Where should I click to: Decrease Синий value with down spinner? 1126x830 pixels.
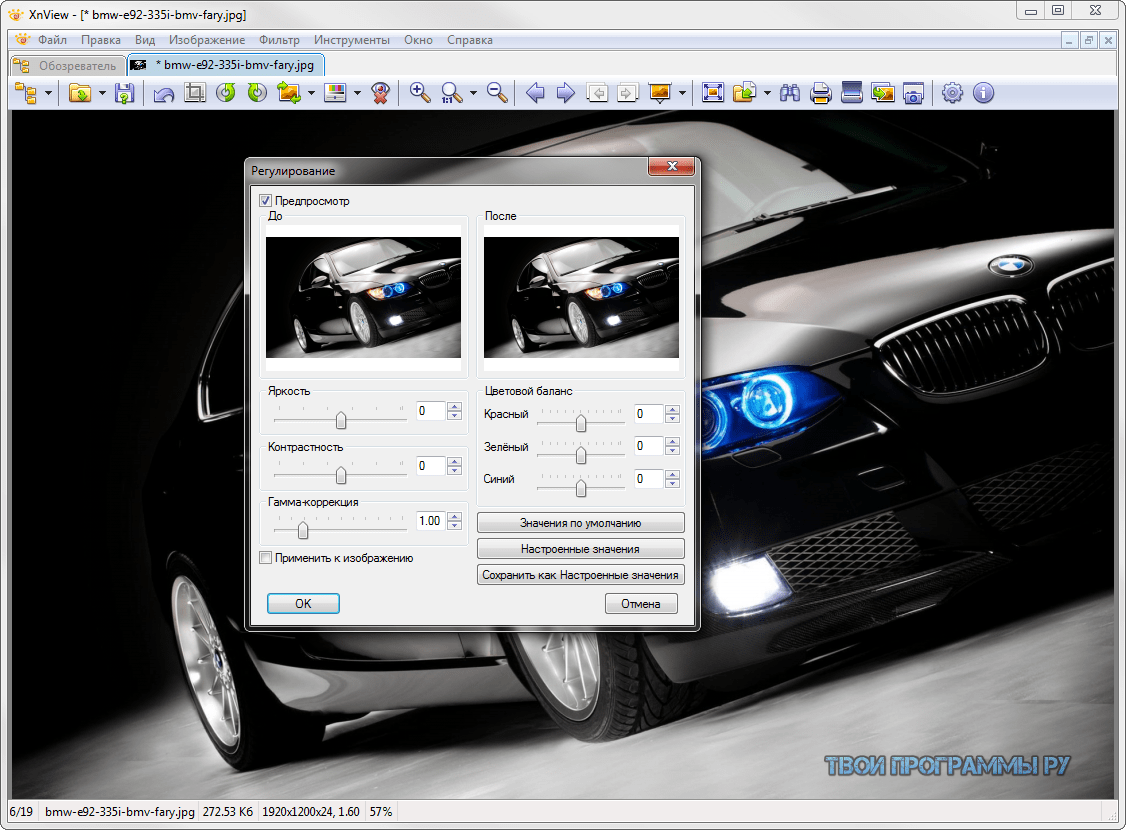(x=672, y=483)
